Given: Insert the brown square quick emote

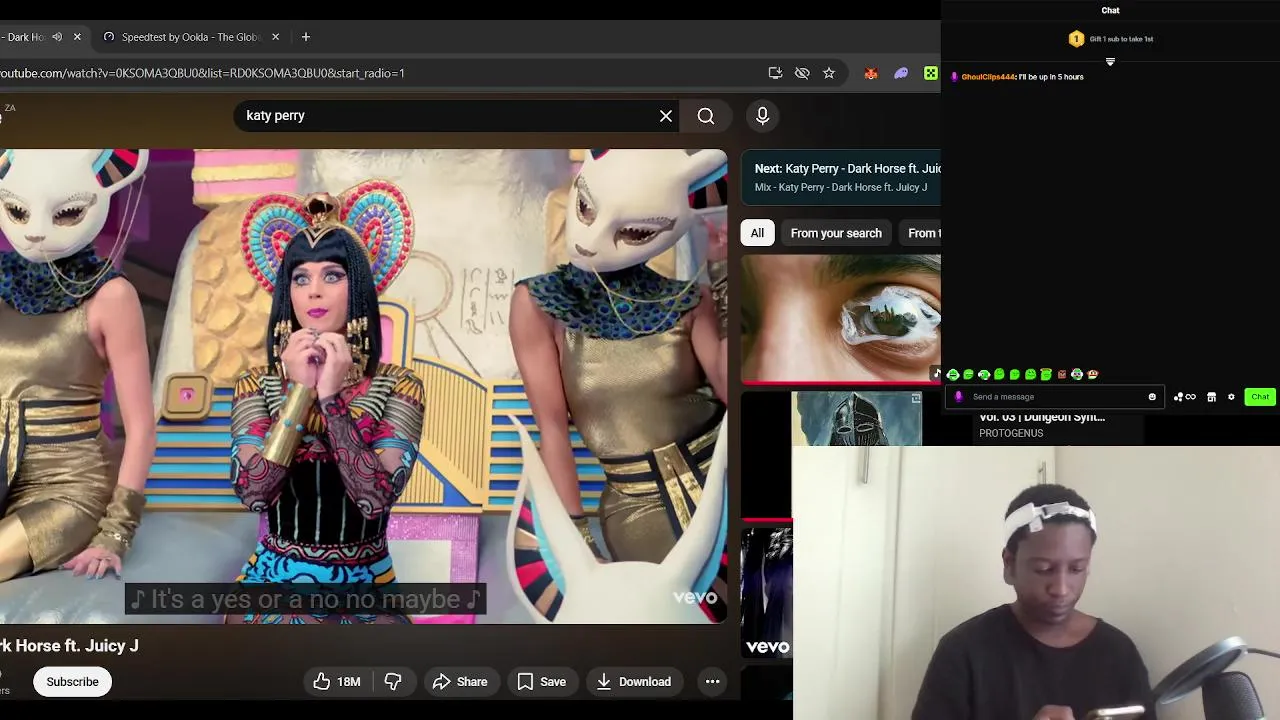Looking at the screenshot, I should click(x=1062, y=375).
